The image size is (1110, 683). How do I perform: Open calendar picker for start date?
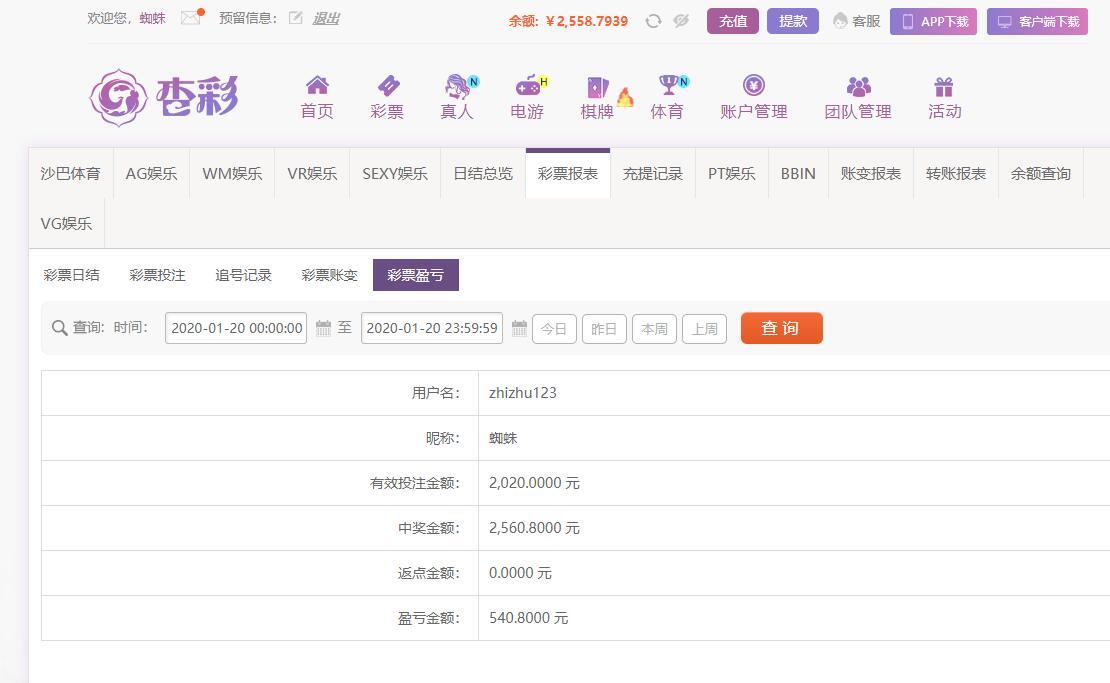[x=323, y=328]
